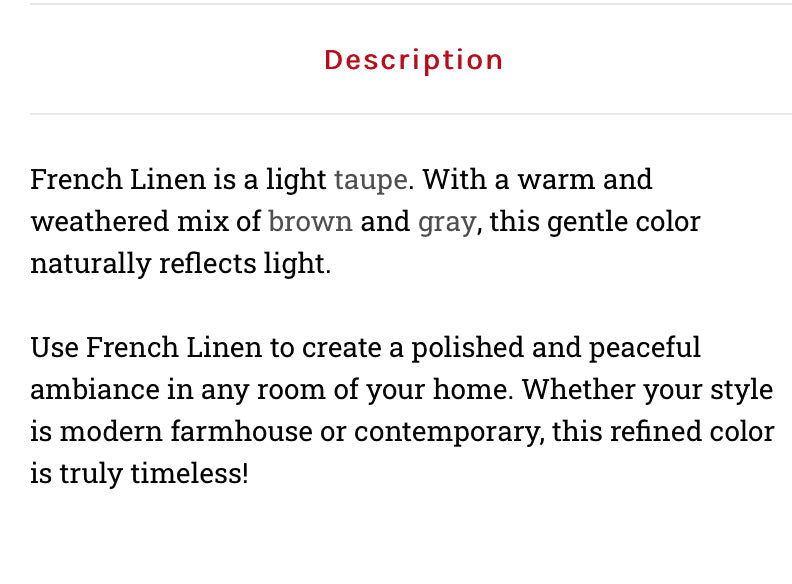Viewport: 792px width, 584px height.
Task: Click 'Use French Linen' starting second paragraph
Action: click(146, 348)
